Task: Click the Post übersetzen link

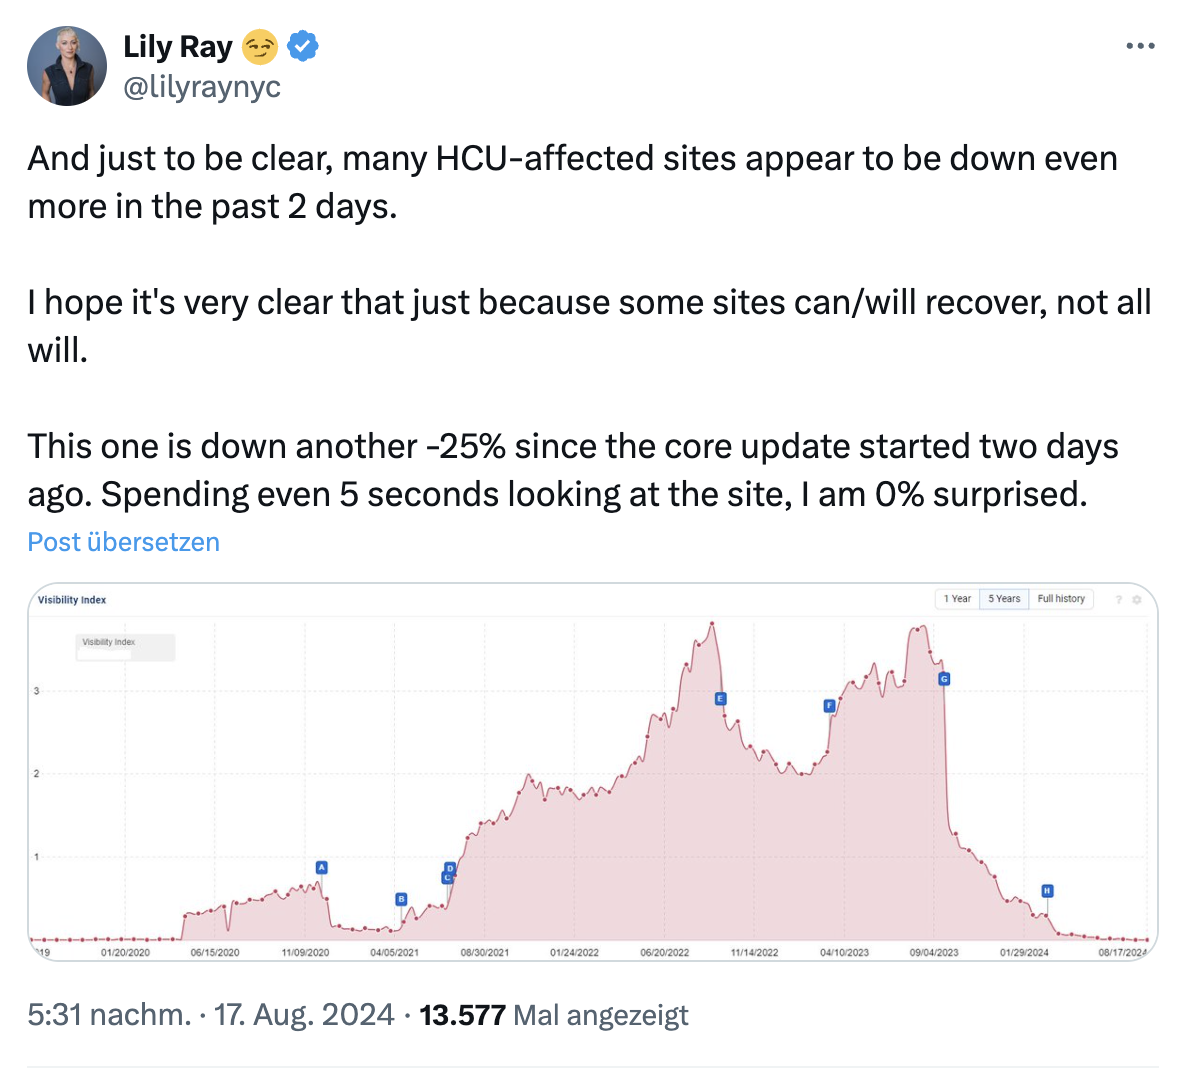Action: point(123,542)
